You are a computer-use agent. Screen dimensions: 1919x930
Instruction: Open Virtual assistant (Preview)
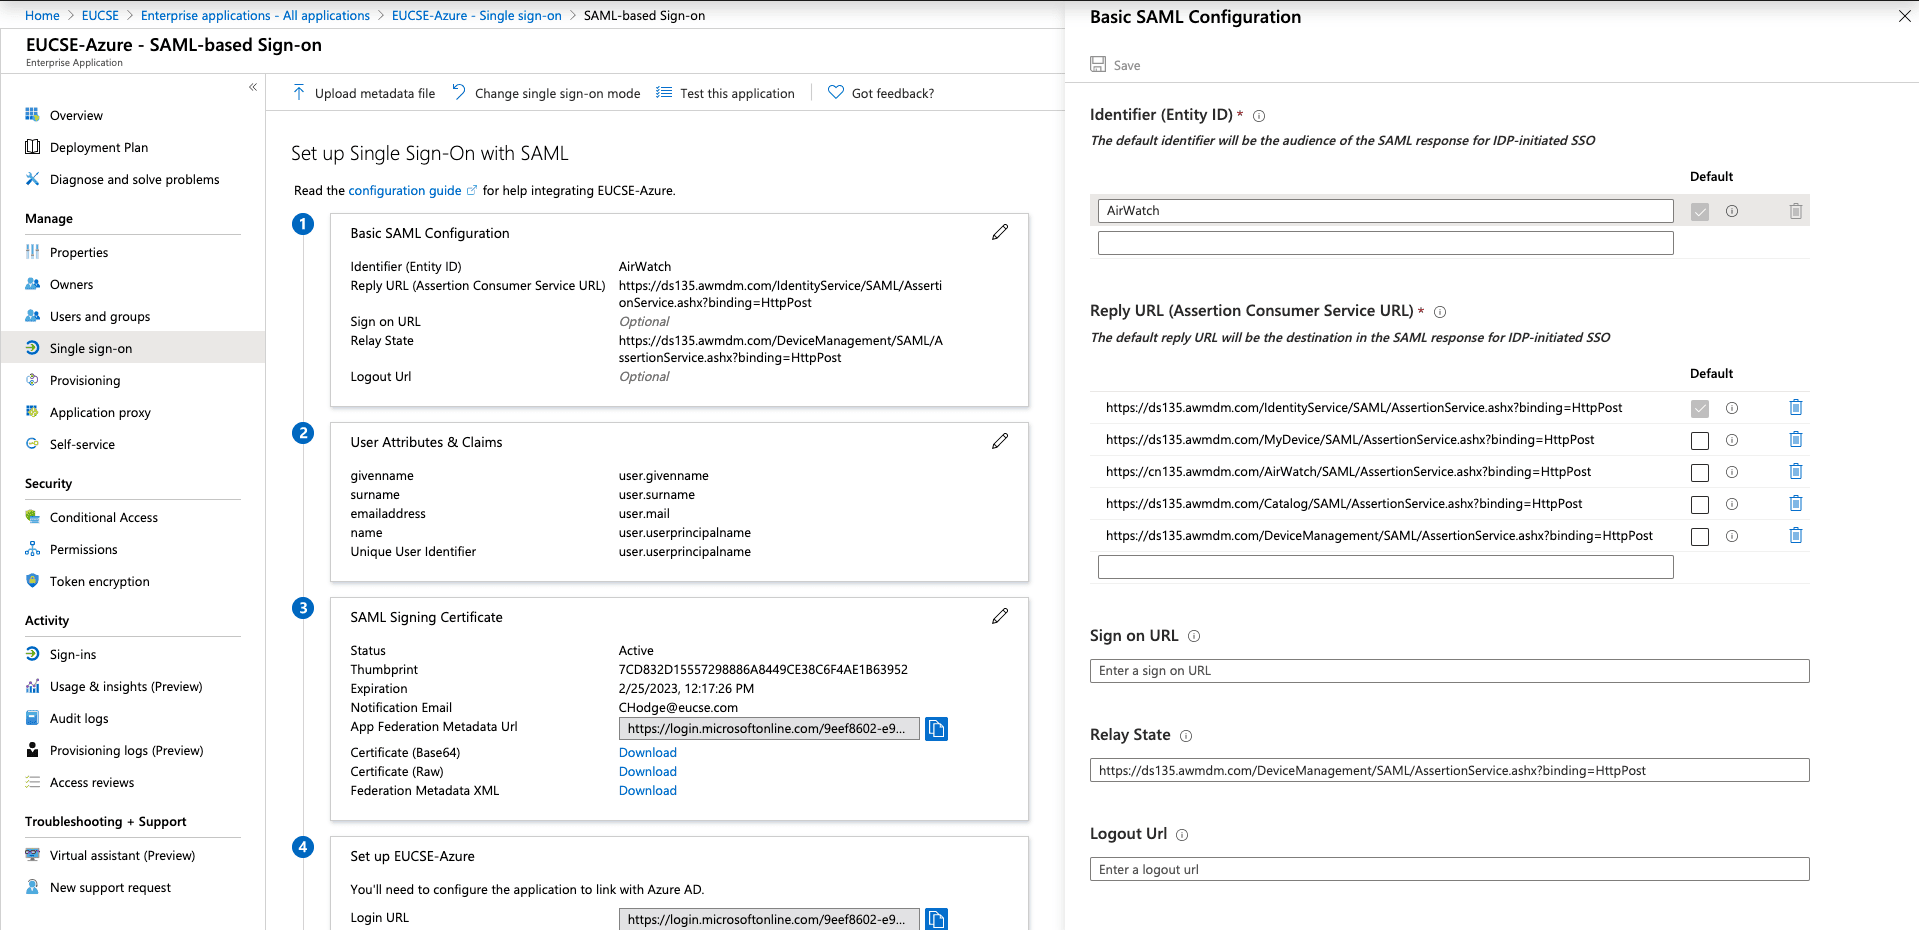click(122, 855)
